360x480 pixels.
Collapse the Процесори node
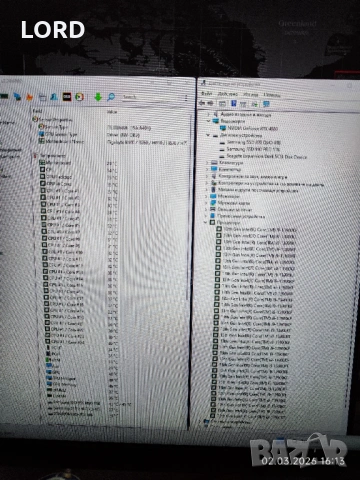pyautogui.click(x=206, y=222)
